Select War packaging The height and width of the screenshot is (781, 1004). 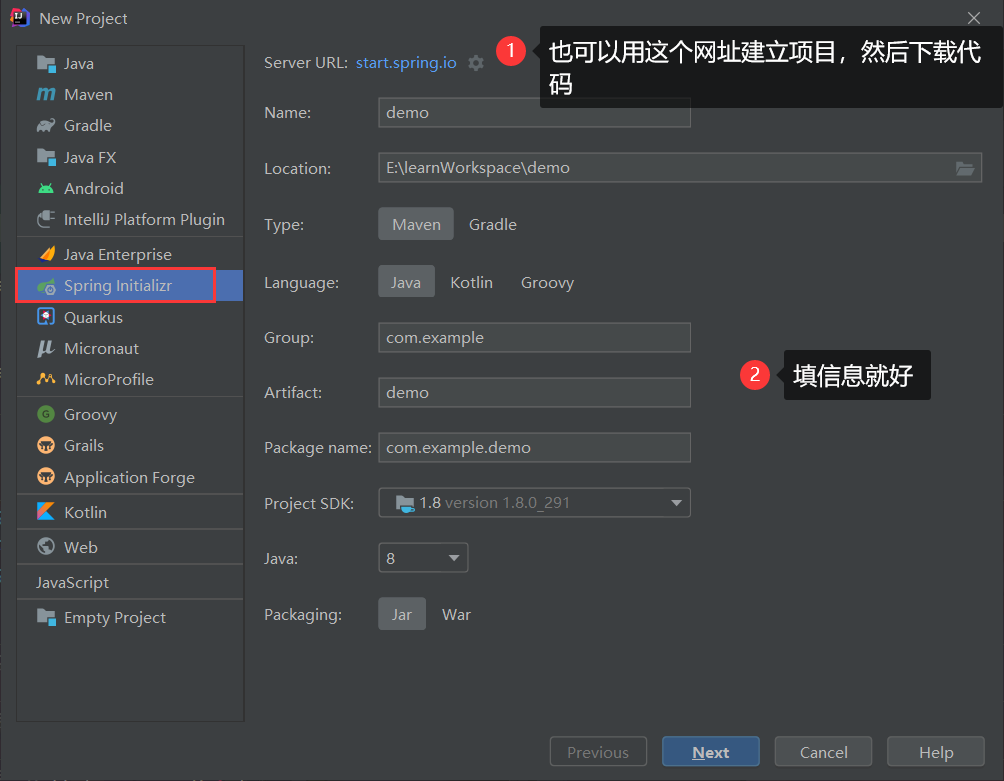[x=457, y=614]
